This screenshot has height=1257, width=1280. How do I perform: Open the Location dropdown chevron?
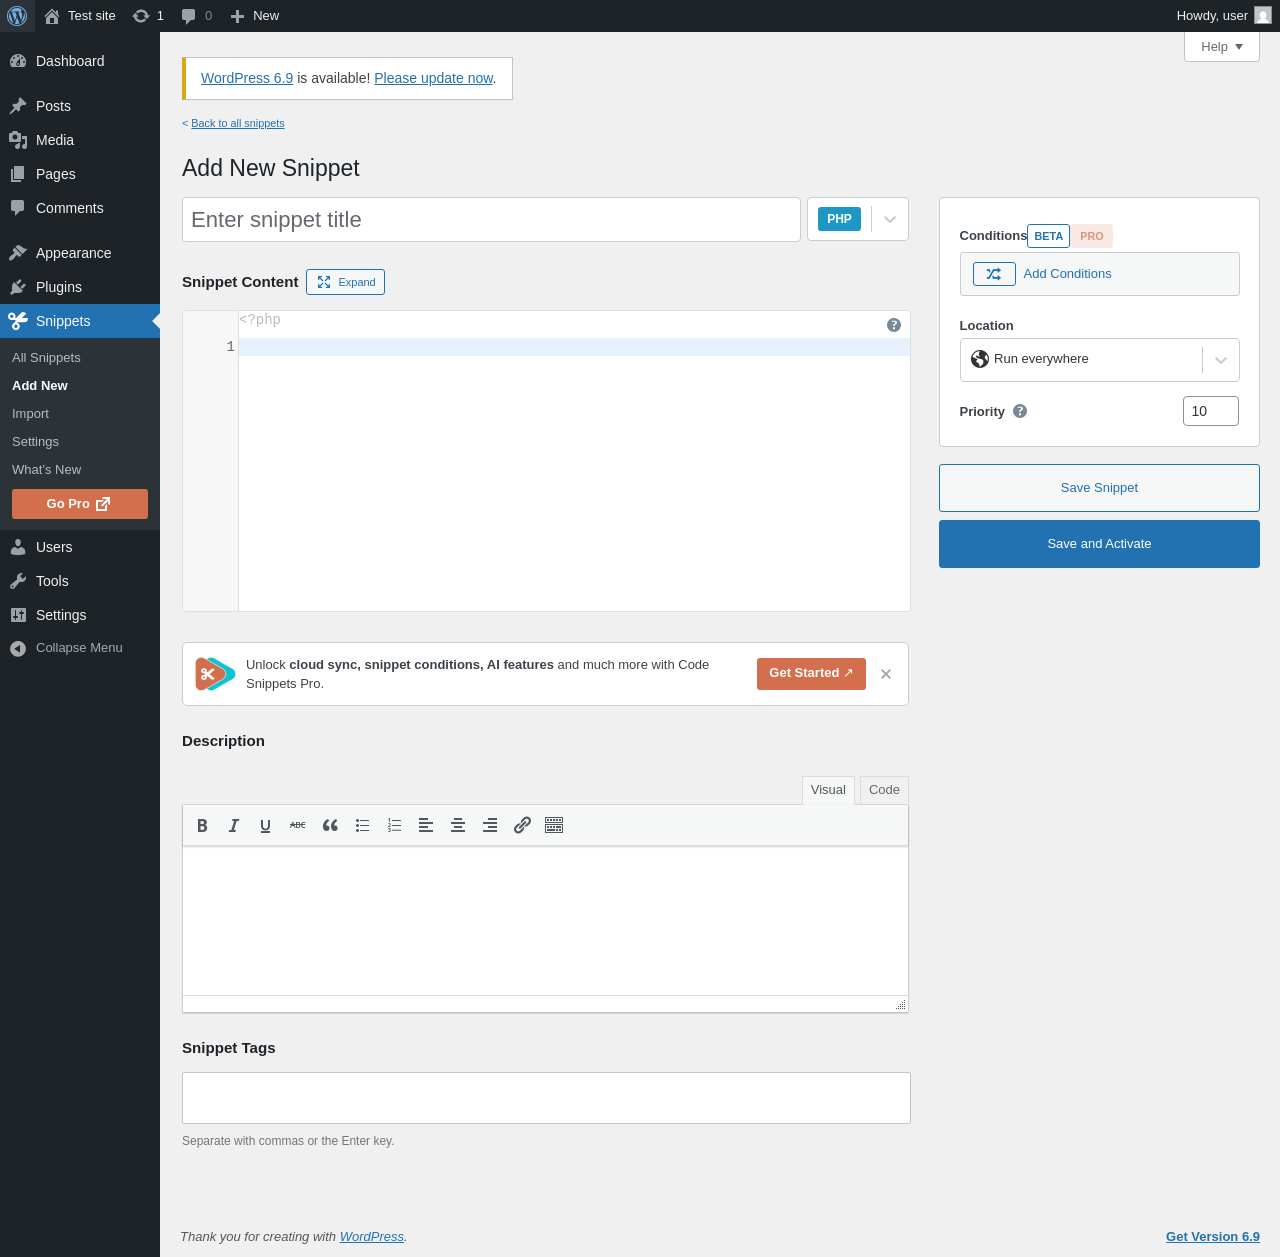click(x=1221, y=360)
